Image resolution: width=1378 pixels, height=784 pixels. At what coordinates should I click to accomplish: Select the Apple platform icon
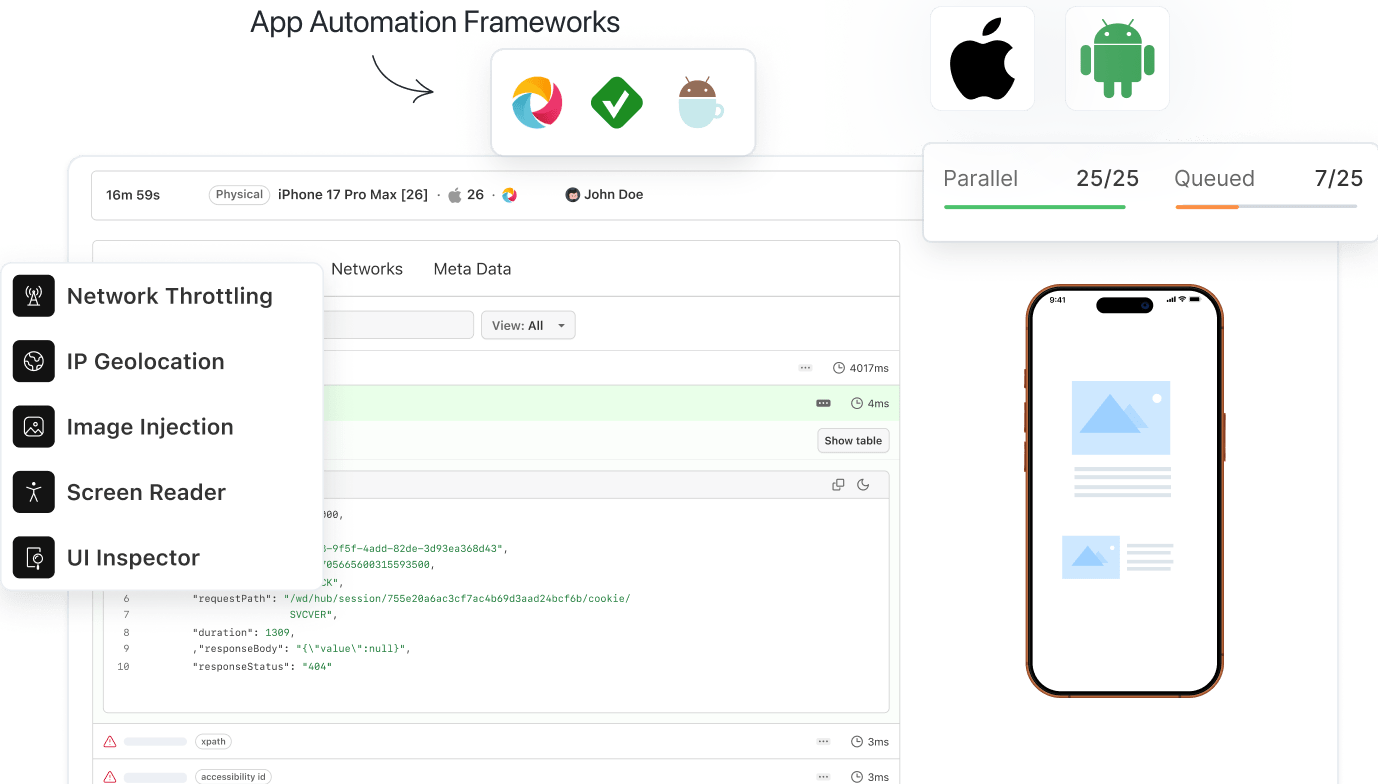click(x=982, y=58)
